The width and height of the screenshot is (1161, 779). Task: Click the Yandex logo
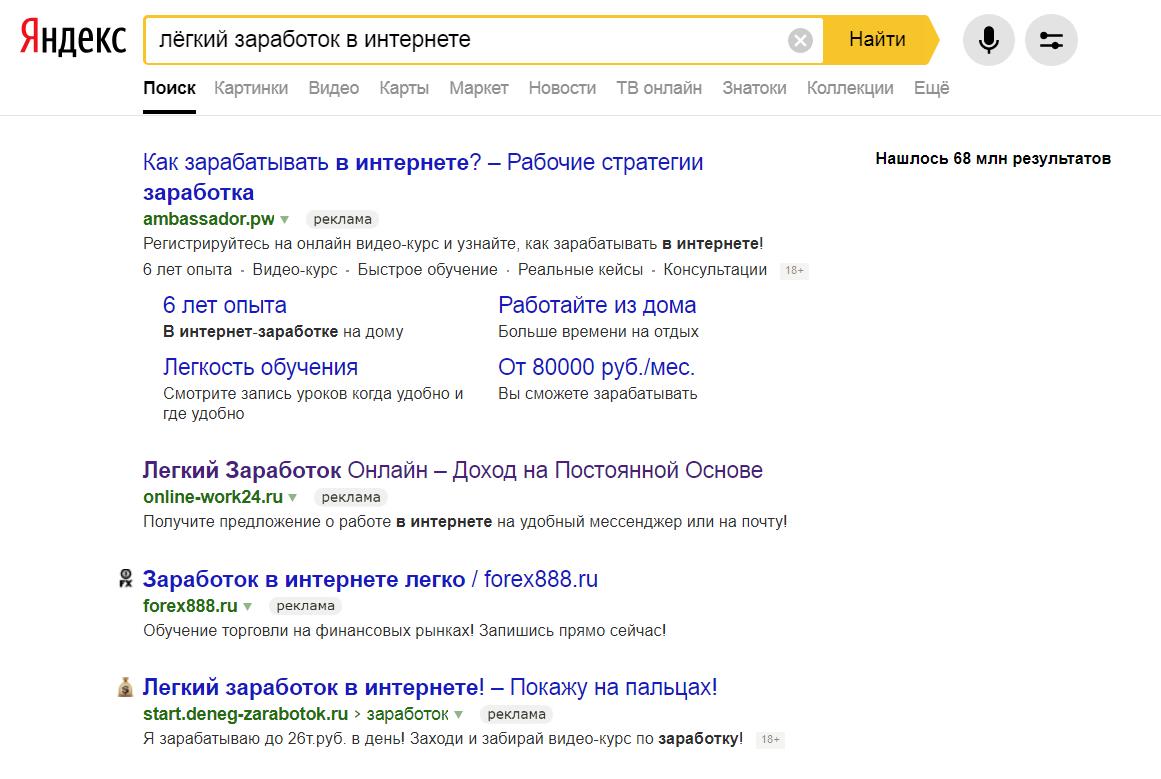coord(73,40)
